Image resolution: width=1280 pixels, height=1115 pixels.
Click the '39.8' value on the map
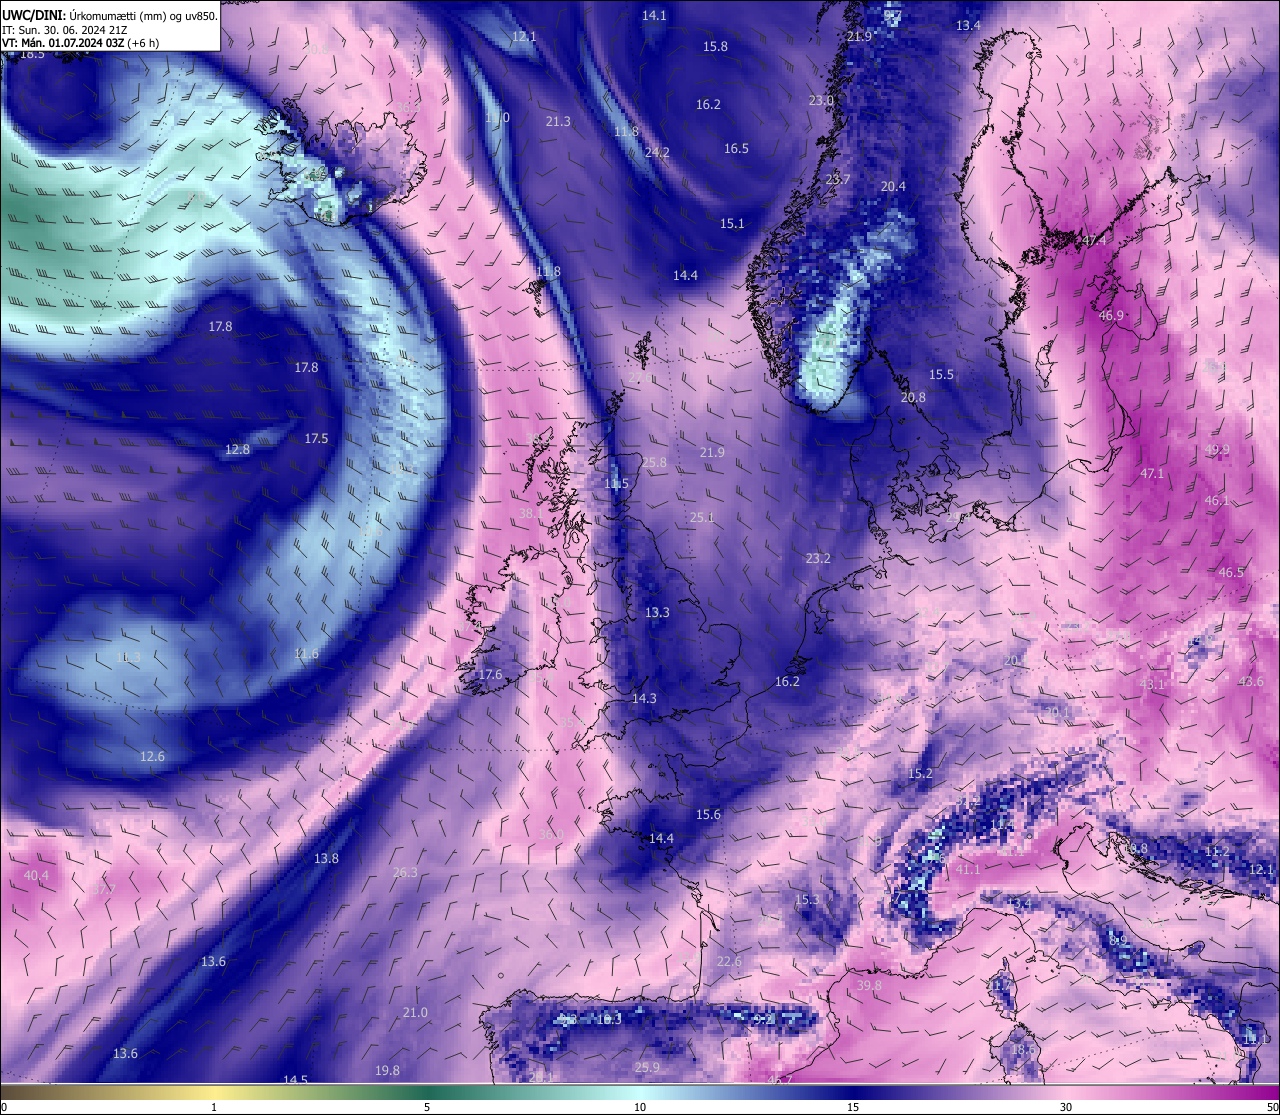click(x=870, y=985)
